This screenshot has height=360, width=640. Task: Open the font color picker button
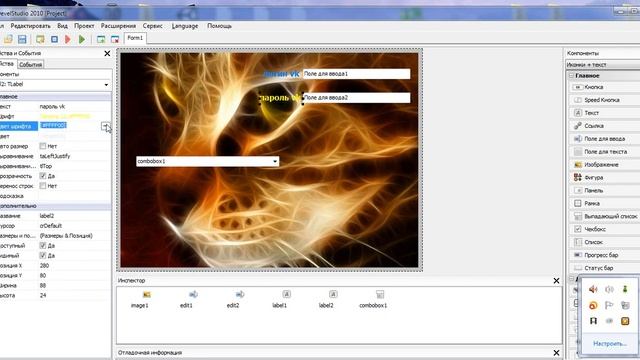point(106,126)
